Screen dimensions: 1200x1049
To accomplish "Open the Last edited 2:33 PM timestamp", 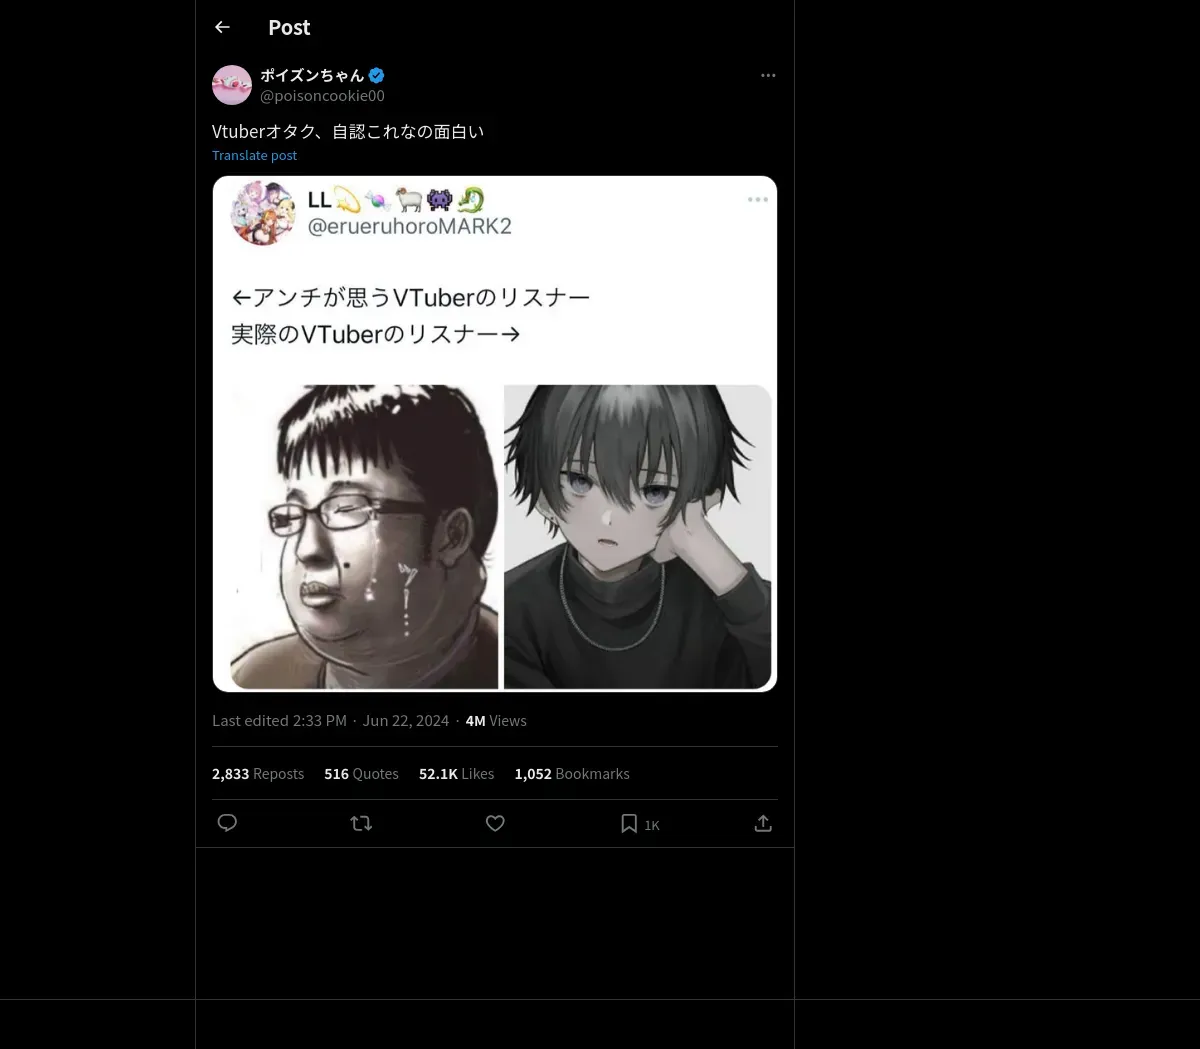I will (x=279, y=721).
